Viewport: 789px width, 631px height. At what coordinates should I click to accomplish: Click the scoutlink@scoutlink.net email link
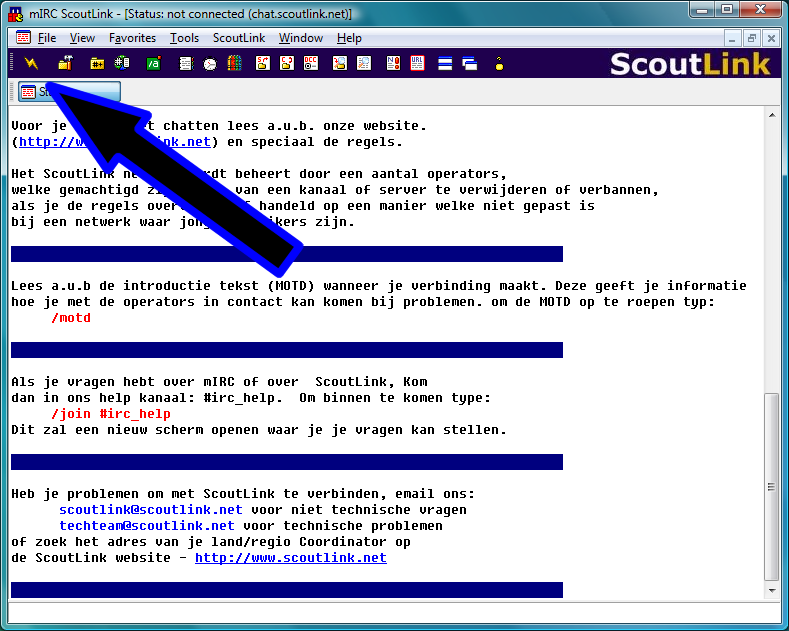pos(151,510)
